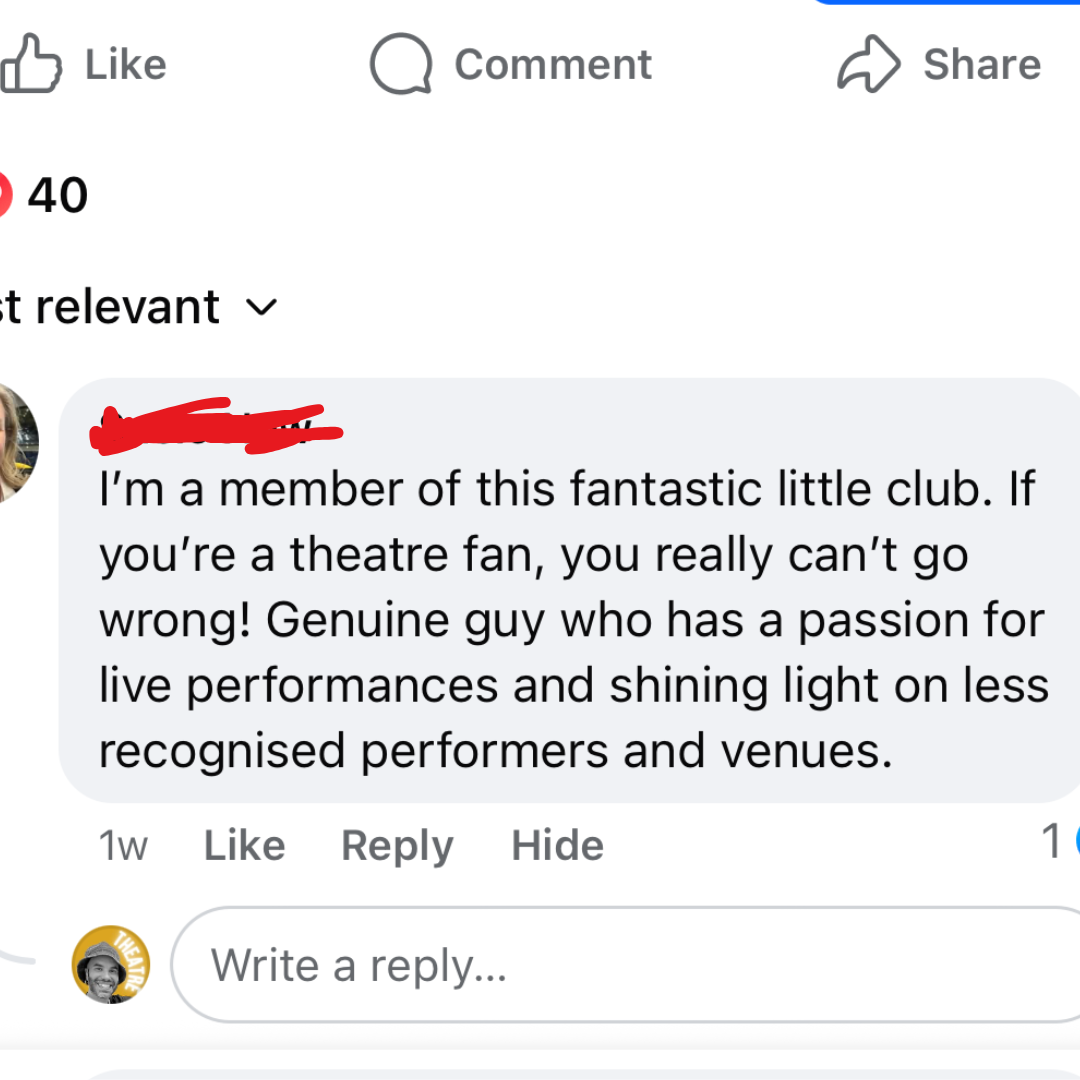Focus the "Write a reply..." field
This screenshot has height=1080, width=1080.
click(x=620, y=965)
